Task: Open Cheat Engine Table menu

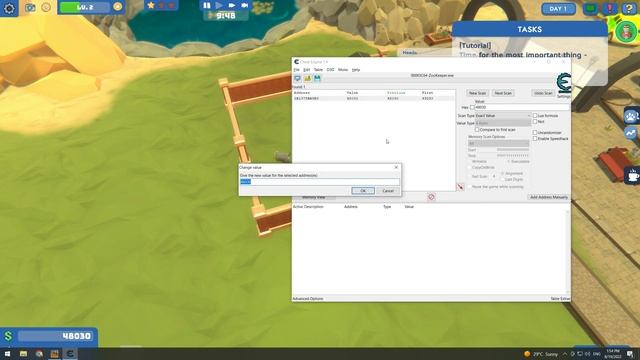Action: (318, 70)
